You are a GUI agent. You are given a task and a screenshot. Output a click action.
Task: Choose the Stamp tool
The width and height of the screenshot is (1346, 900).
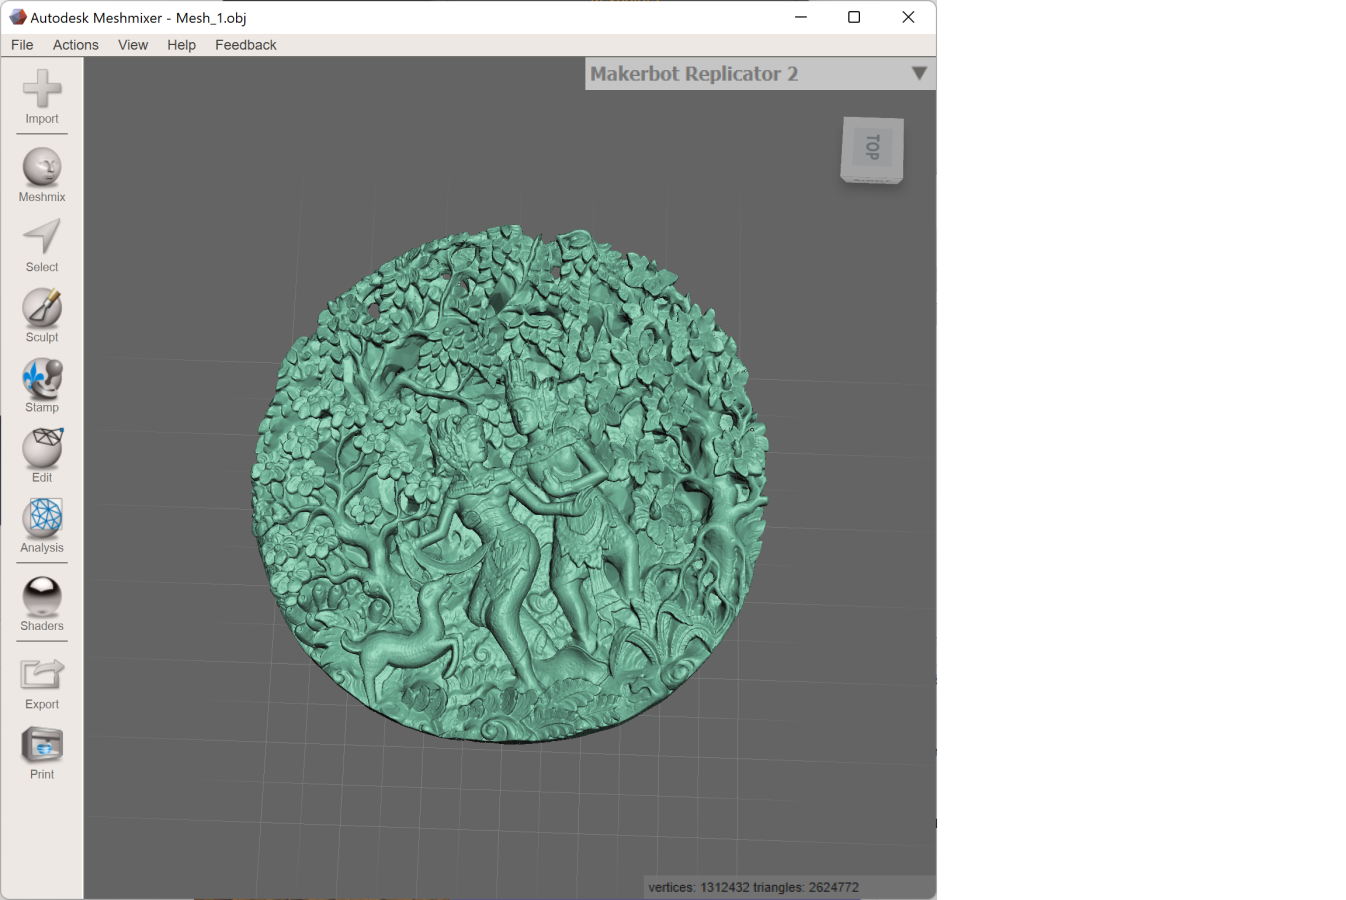tap(42, 379)
